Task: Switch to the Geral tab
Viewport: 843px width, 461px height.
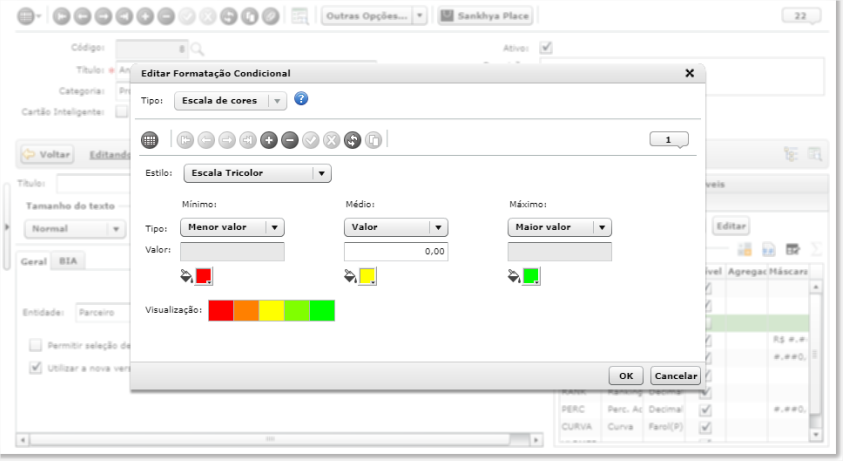Action: tap(33, 261)
